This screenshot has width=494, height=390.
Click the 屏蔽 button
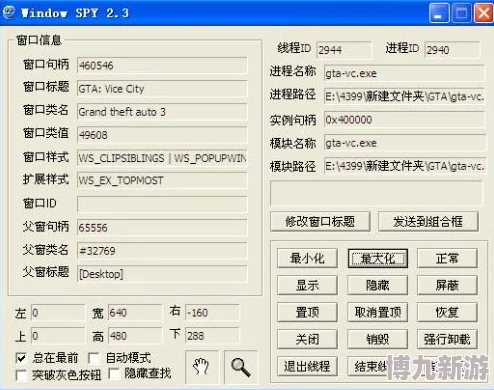click(447, 285)
